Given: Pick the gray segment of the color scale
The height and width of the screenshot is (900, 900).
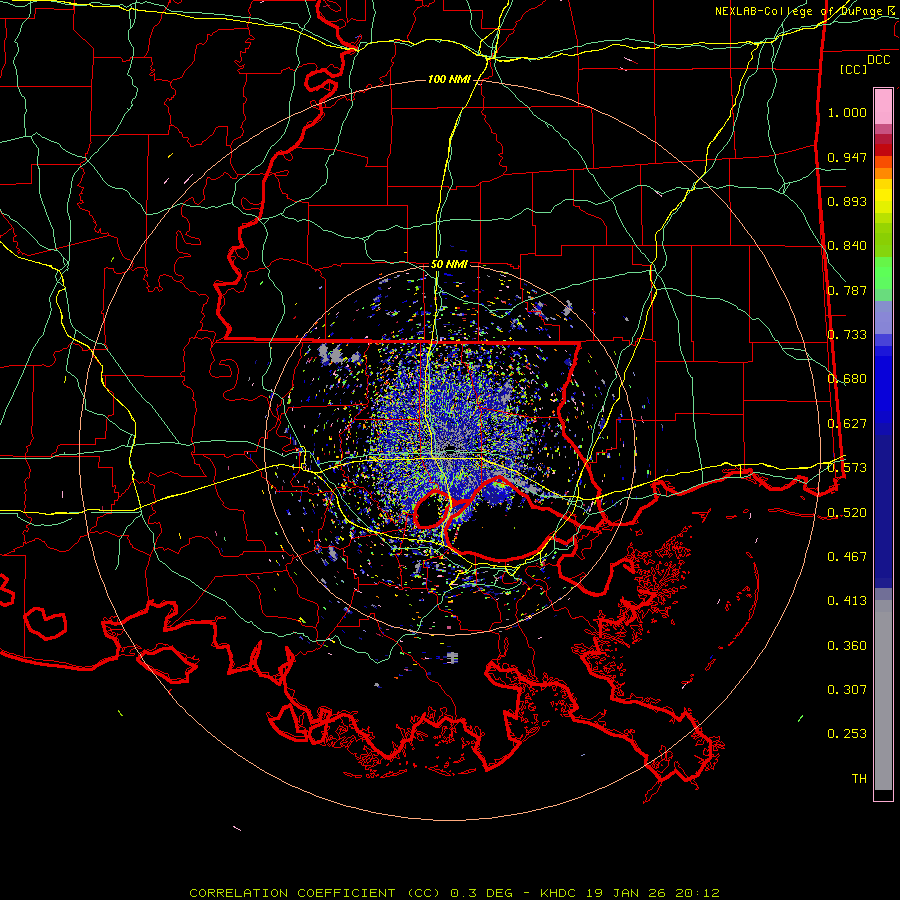Looking at the screenshot, I should coord(883,695).
